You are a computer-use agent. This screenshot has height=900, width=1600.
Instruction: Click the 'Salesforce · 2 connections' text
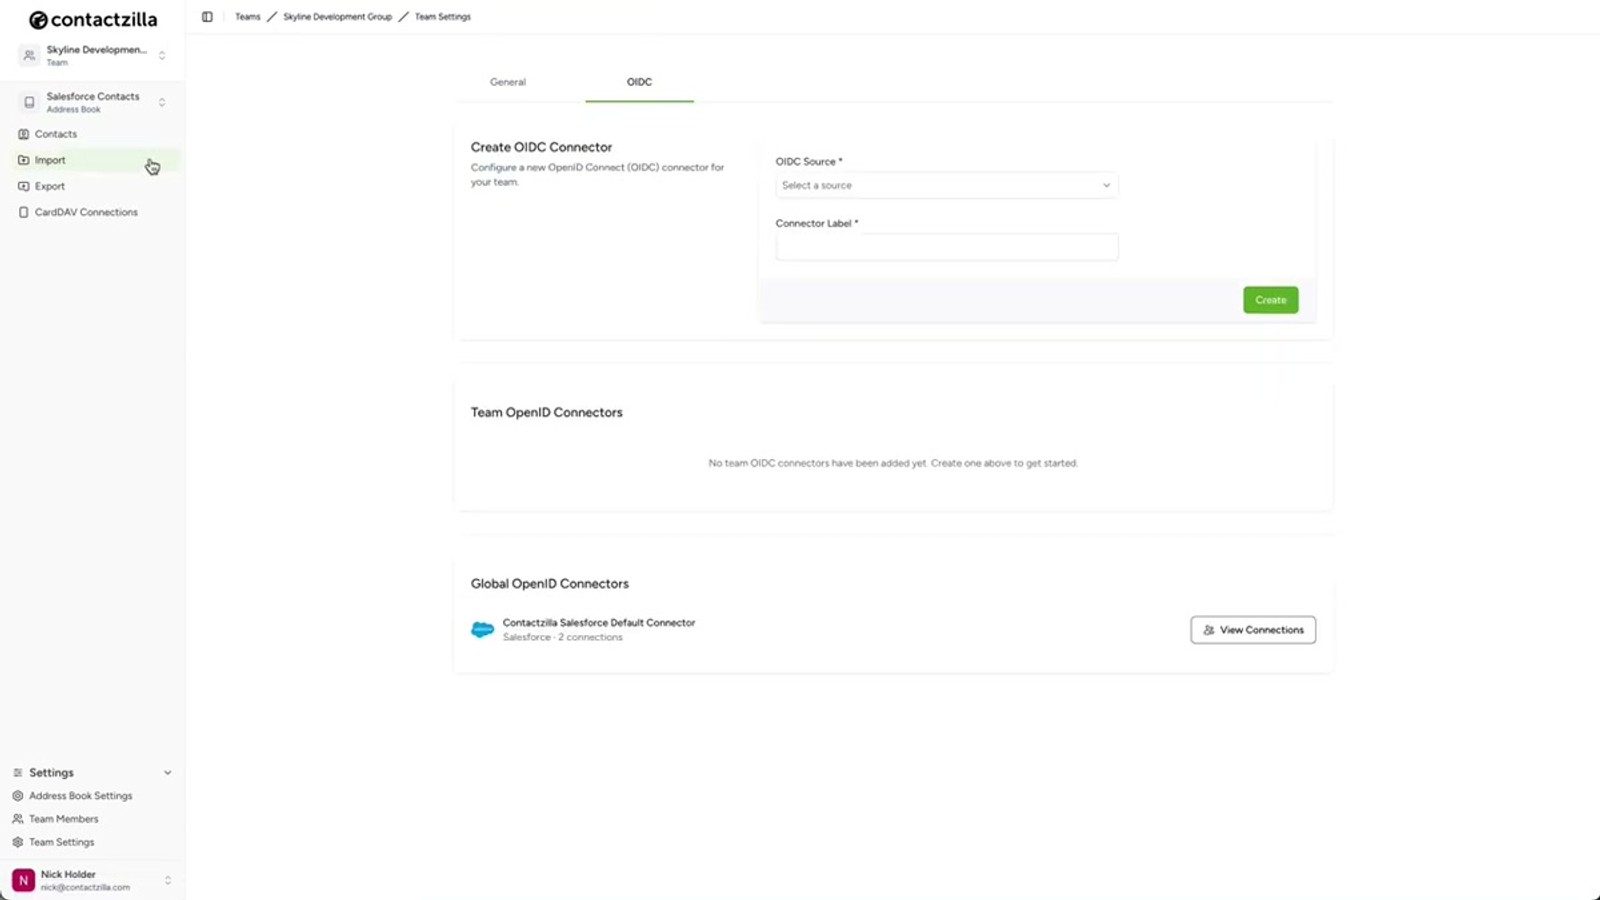(562, 637)
